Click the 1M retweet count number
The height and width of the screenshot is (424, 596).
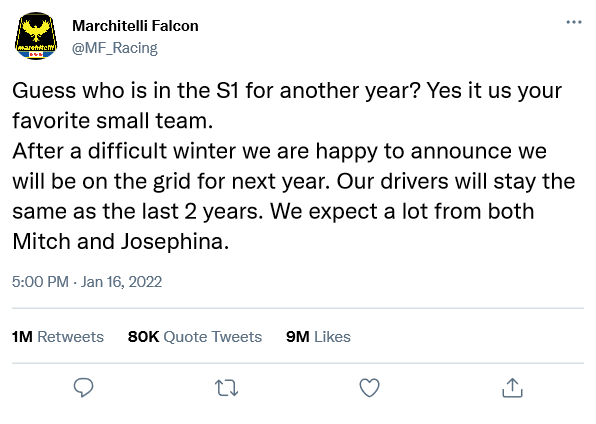coord(22,337)
